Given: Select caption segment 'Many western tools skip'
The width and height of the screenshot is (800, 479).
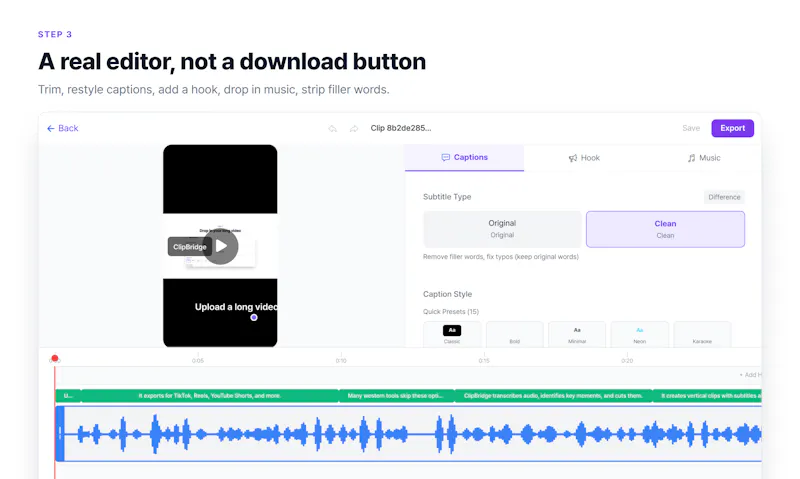Looking at the screenshot, I should 396,396.
